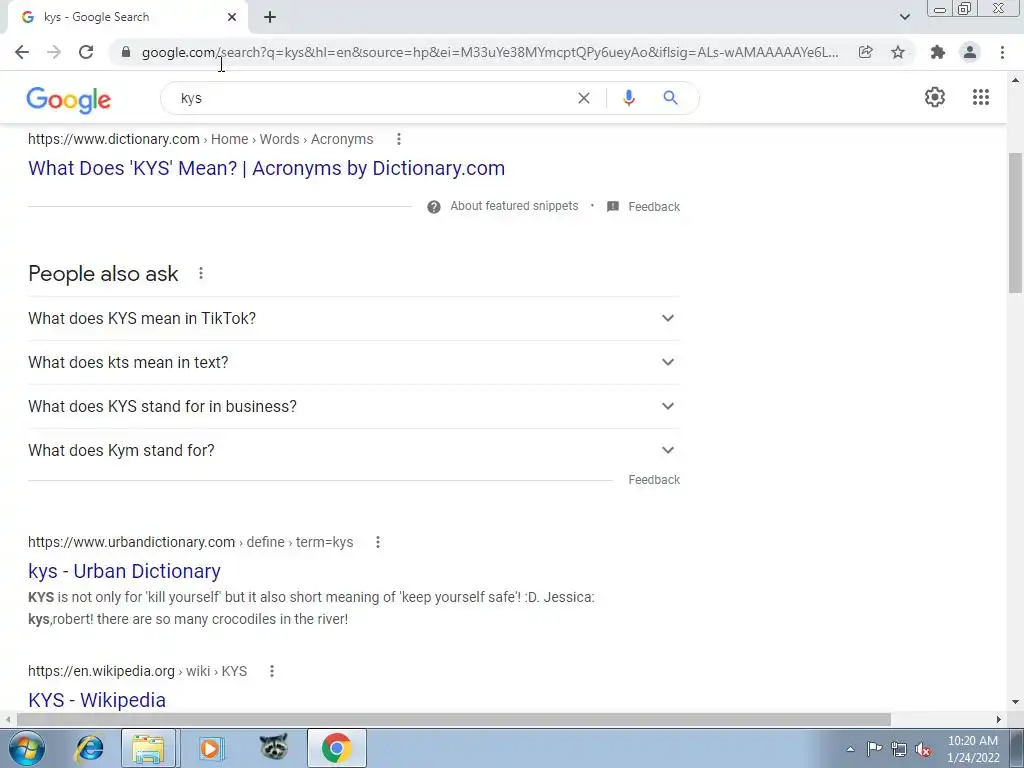The width and height of the screenshot is (1024, 768).
Task: Expand What does KYS mean in TikTok
Action: coord(353,319)
